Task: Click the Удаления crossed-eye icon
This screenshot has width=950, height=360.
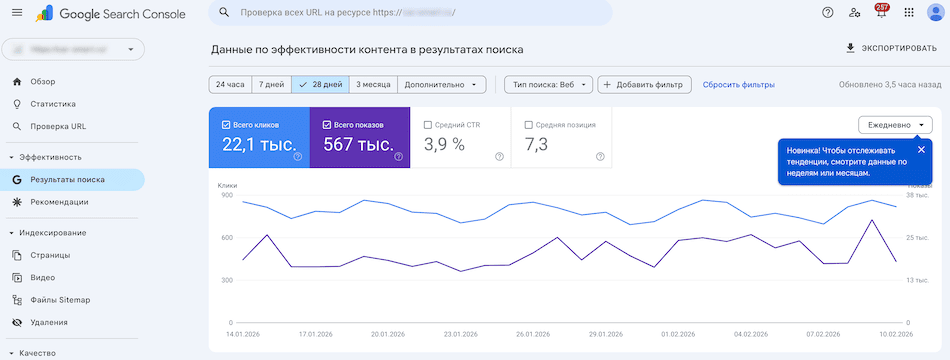Action: point(17,322)
